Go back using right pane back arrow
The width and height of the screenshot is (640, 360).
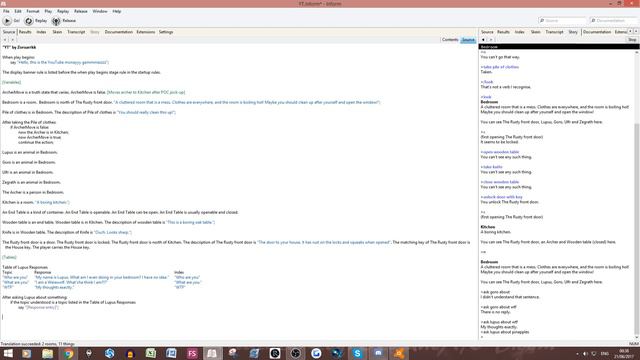click(x=483, y=40)
